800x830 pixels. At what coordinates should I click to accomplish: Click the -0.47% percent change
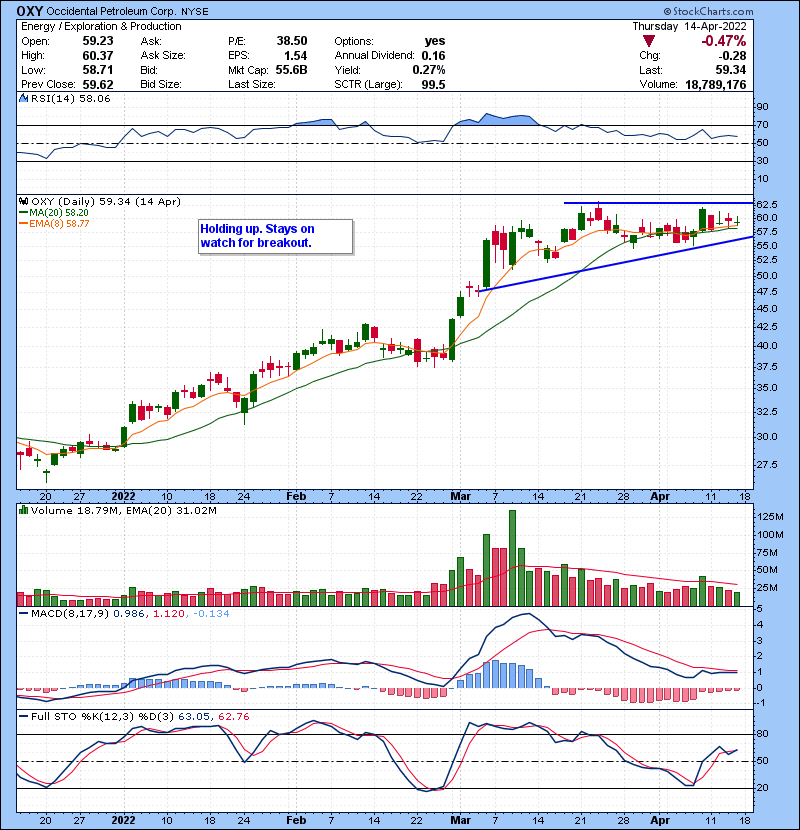pyautogui.click(x=724, y=41)
